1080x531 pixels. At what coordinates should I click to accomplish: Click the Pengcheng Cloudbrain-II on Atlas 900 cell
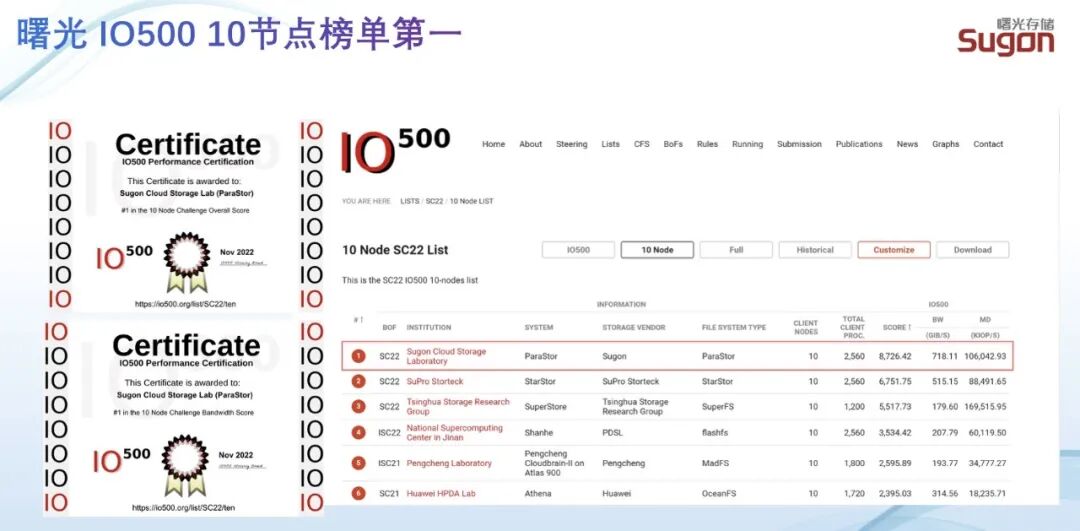pyautogui.click(x=554, y=463)
